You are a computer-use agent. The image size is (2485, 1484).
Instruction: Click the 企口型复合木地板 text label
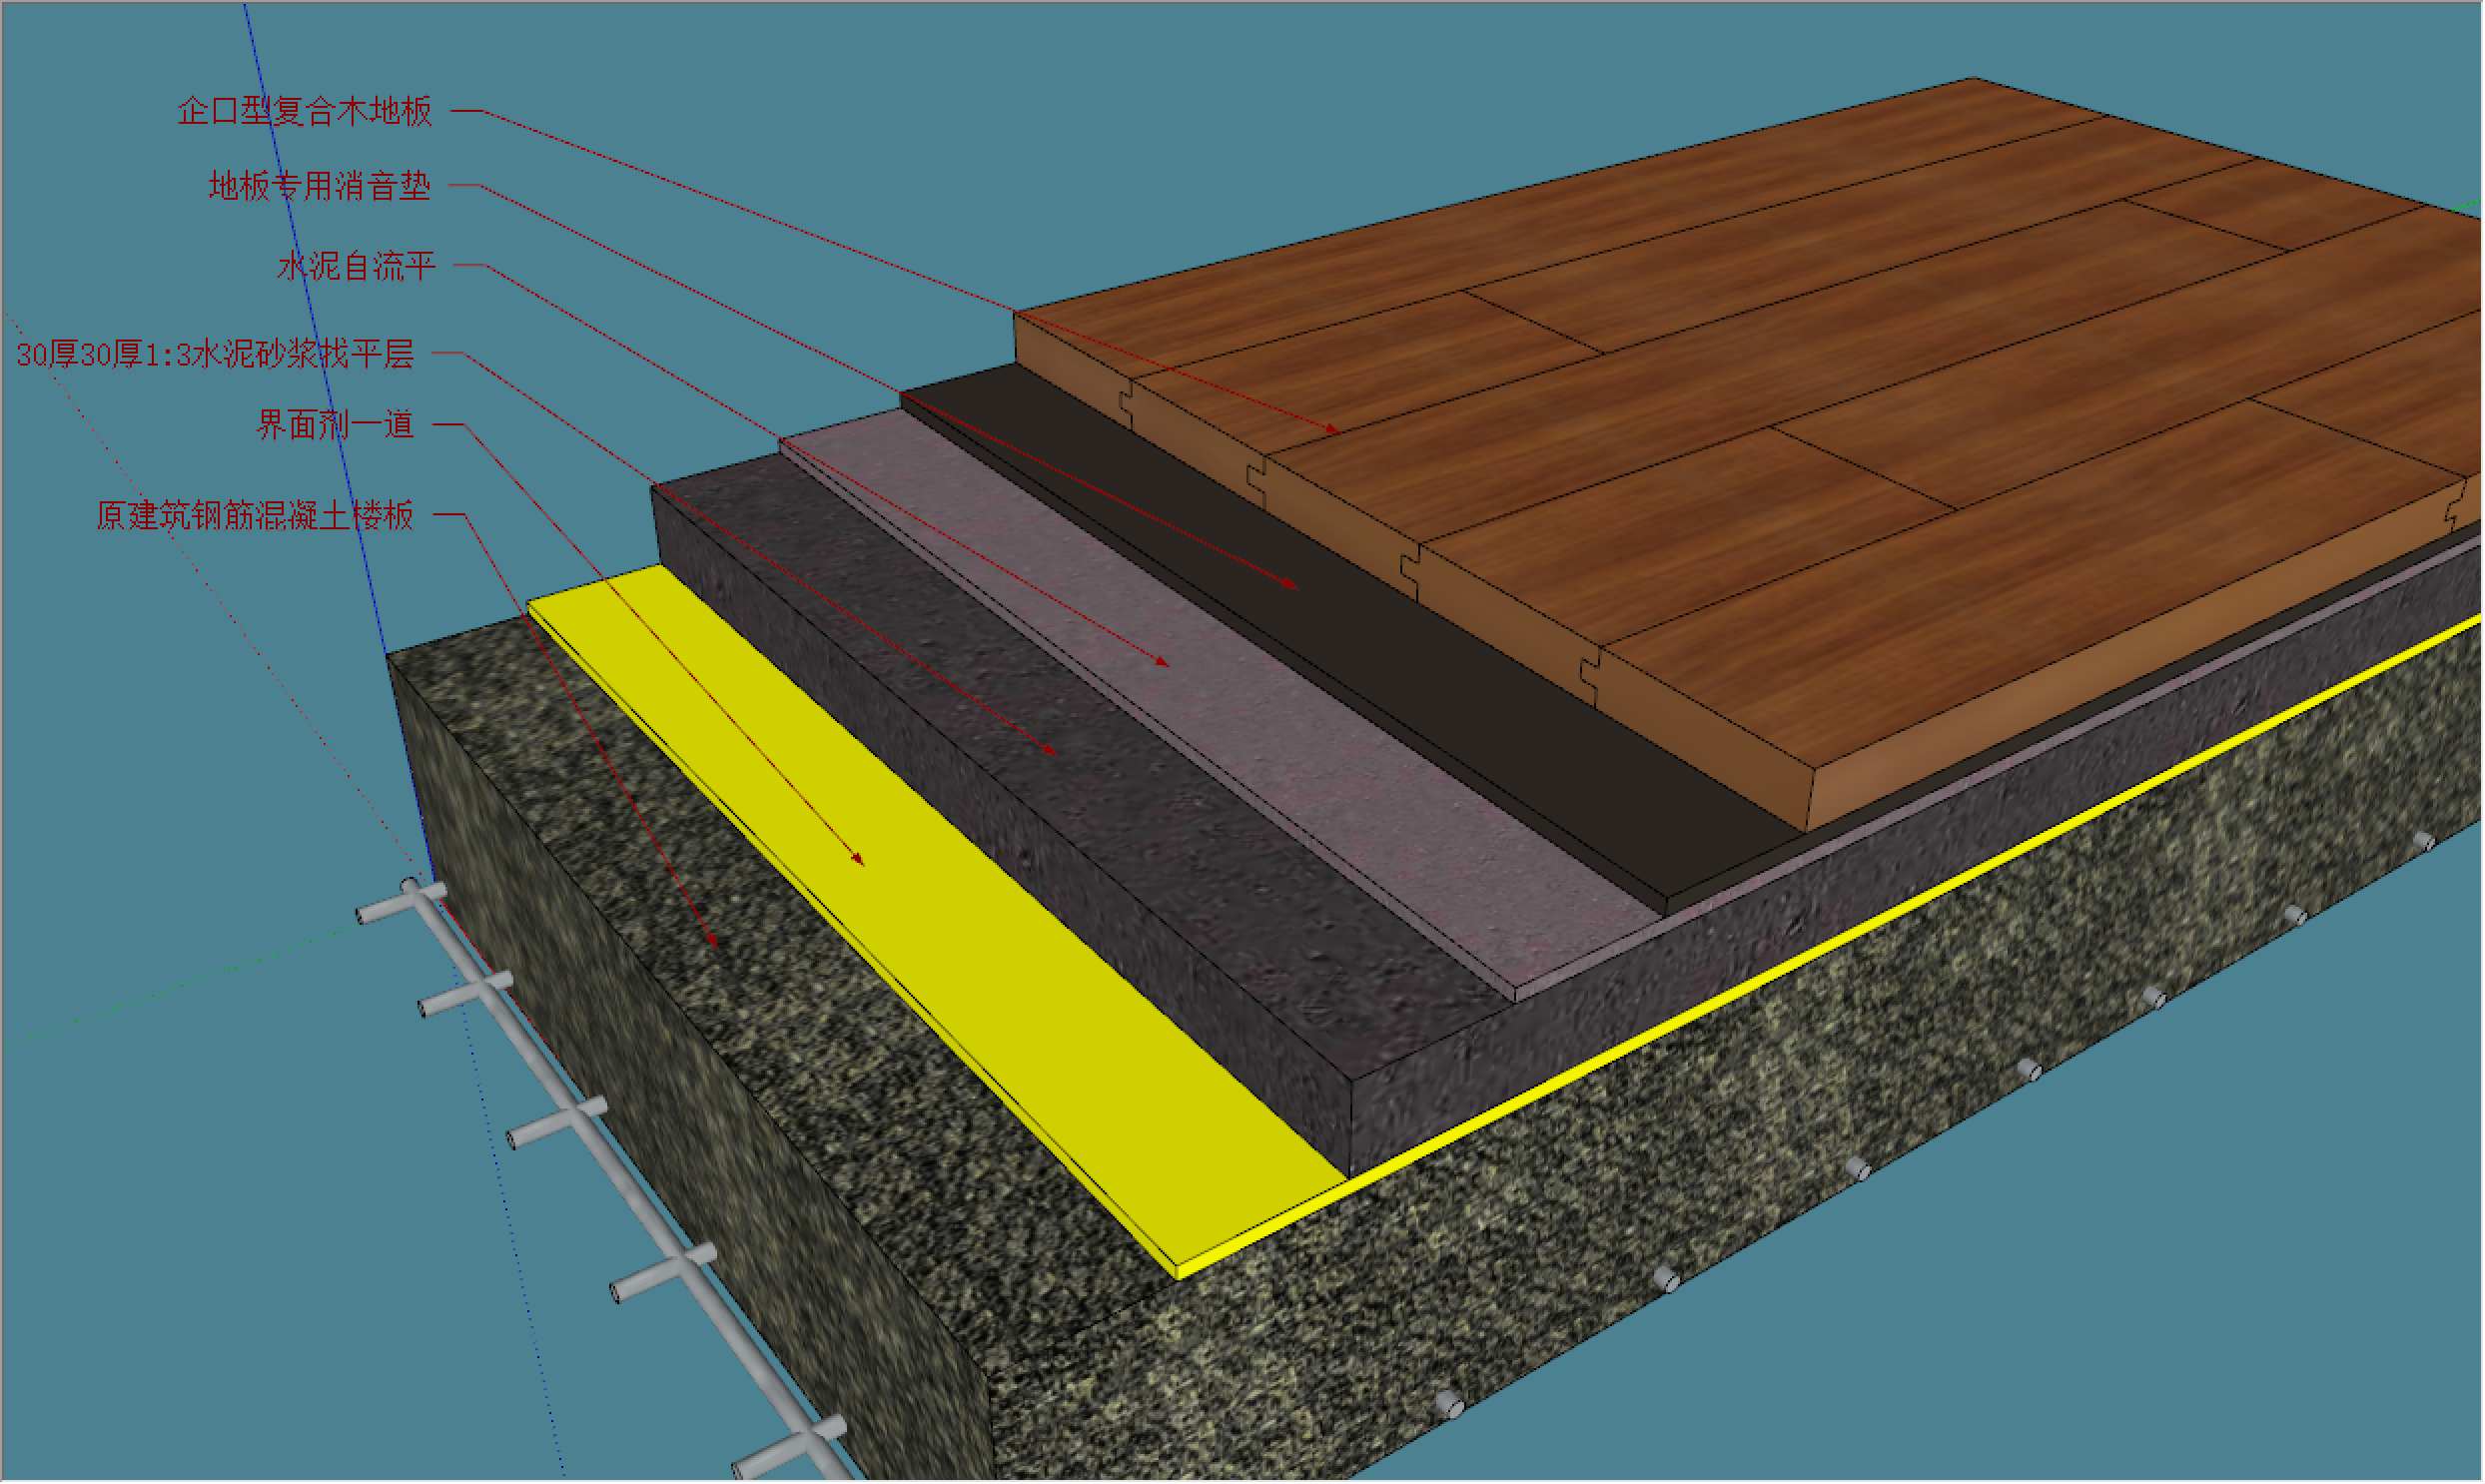[x=304, y=111]
